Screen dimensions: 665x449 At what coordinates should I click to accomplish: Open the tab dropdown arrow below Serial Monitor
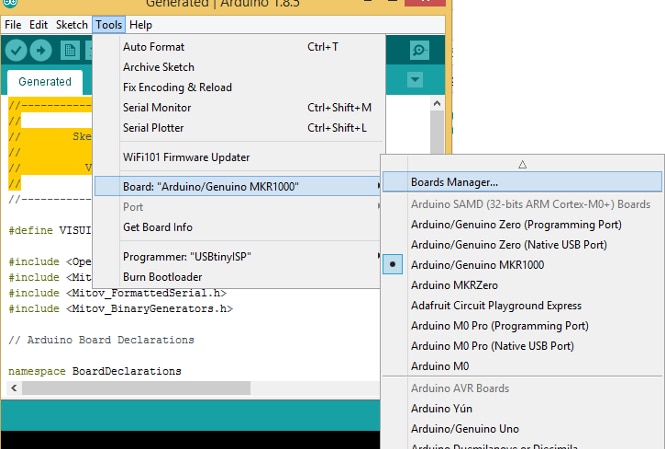coord(415,79)
